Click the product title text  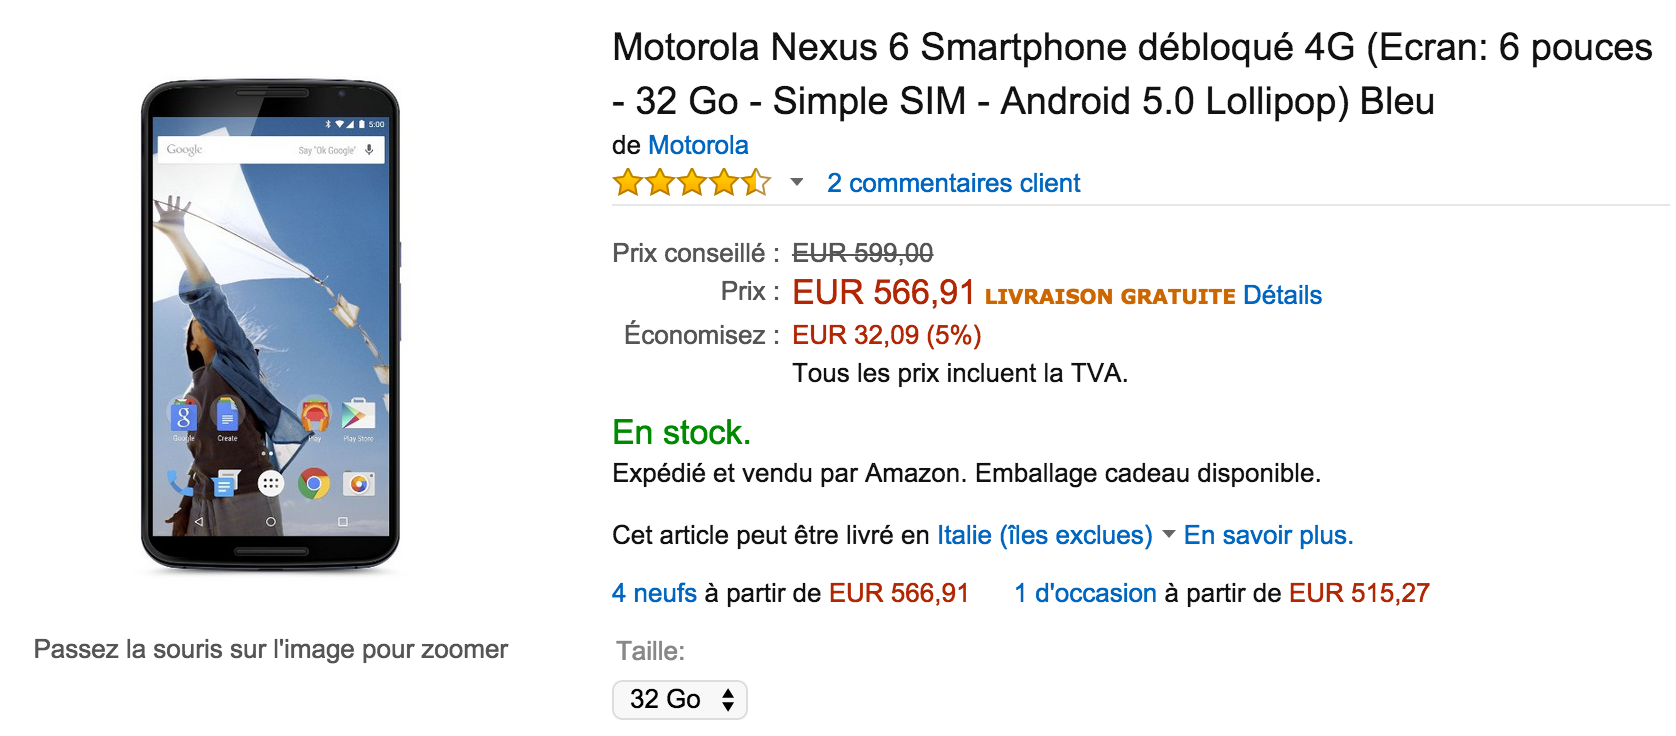(1132, 74)
